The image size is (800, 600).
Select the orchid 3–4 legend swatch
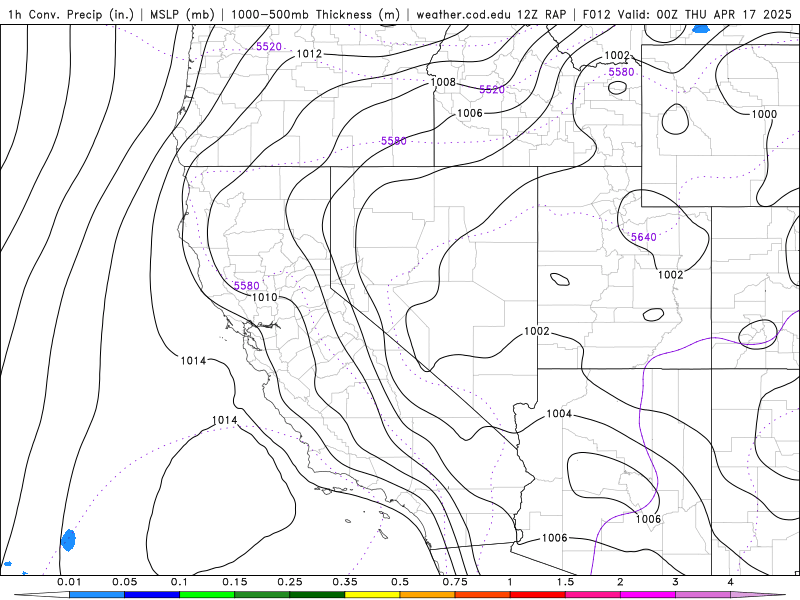coord(703,595)
